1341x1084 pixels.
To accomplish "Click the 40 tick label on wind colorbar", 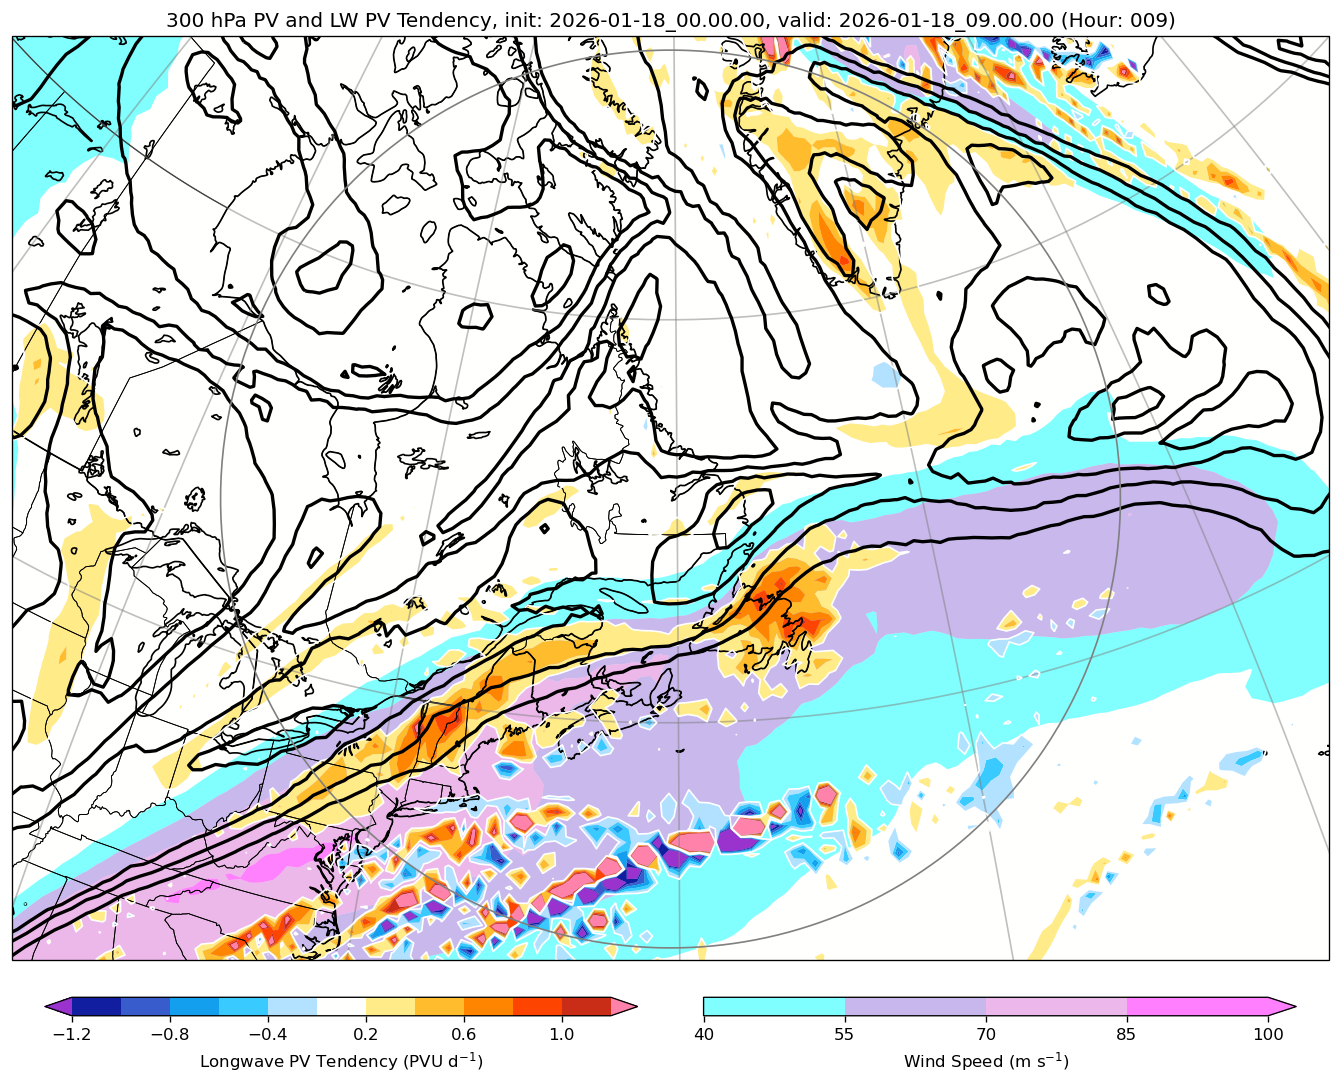I will (x=704, y=1034).
